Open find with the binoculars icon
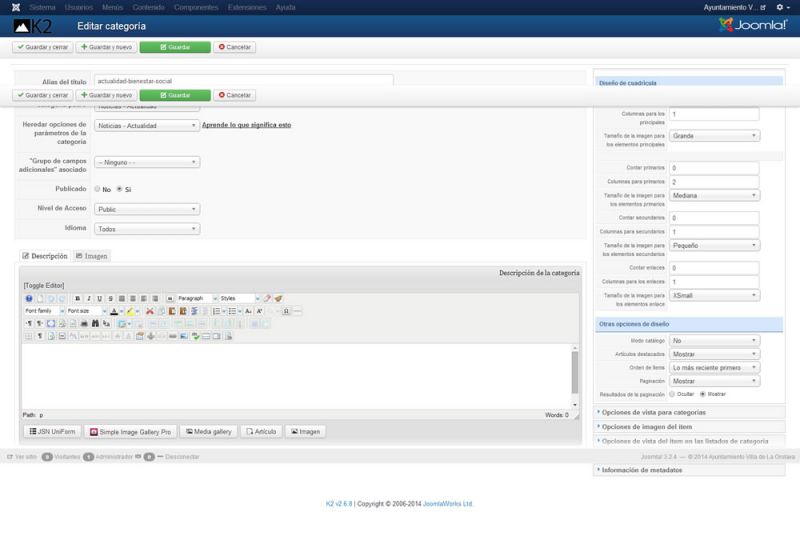 [x=95, y=323]
